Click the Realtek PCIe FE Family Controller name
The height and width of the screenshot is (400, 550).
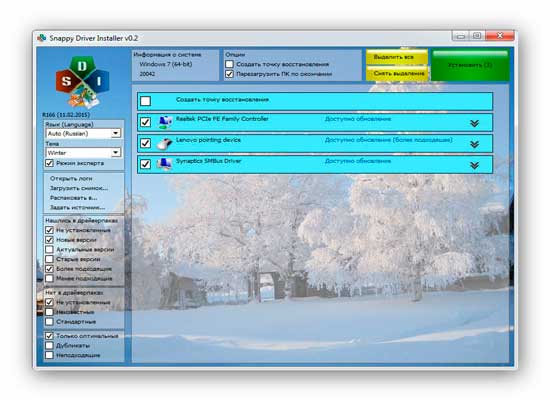[x=222, y=119]
